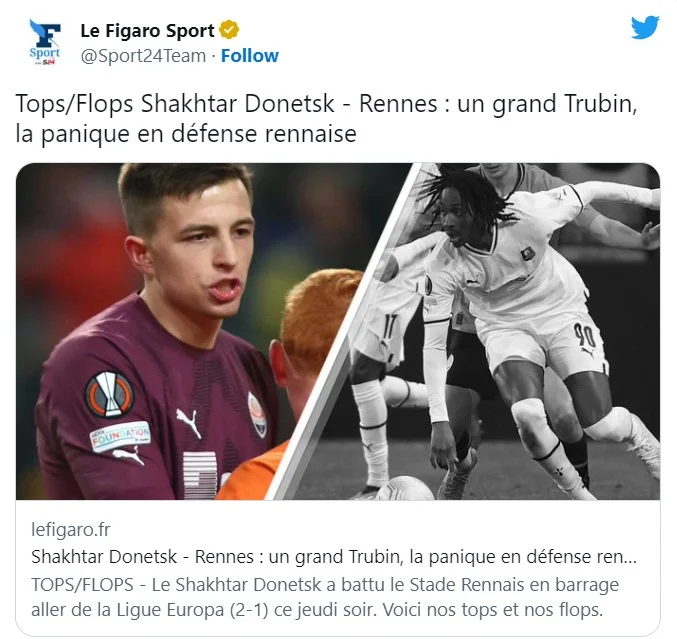
Task: Open the @Sport24Team handle
Action: (x=143, y=56)
